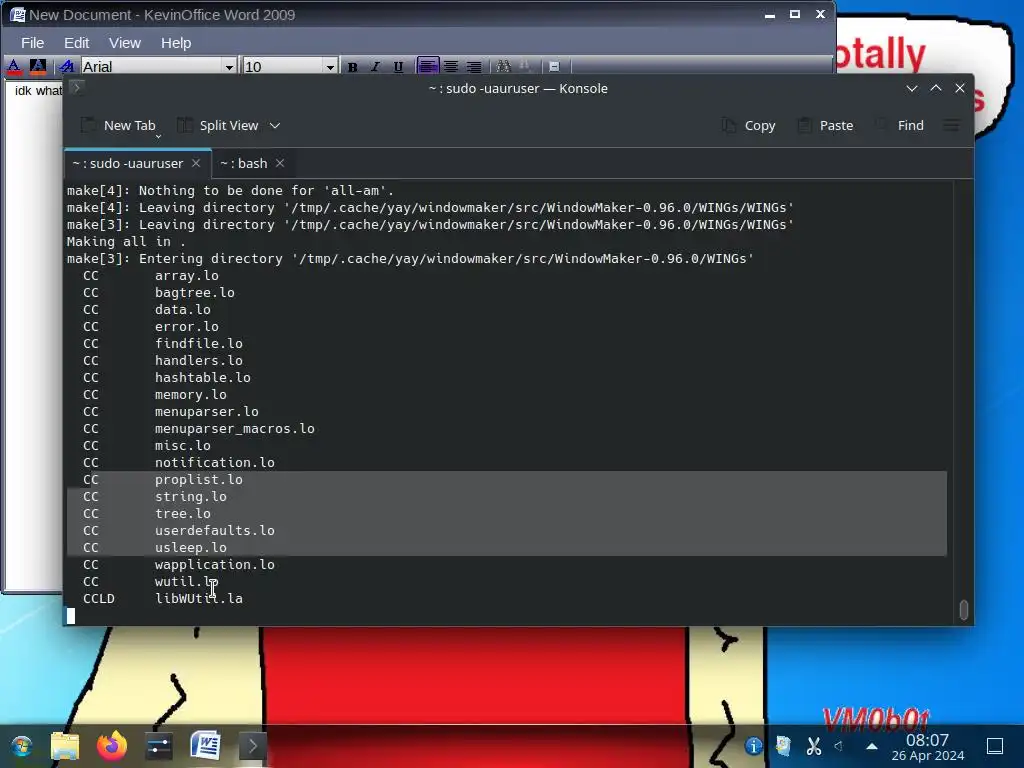This screenshot has height=768, width=1024.
Task: Click the blue info tray icon
Action: [753, 746]
